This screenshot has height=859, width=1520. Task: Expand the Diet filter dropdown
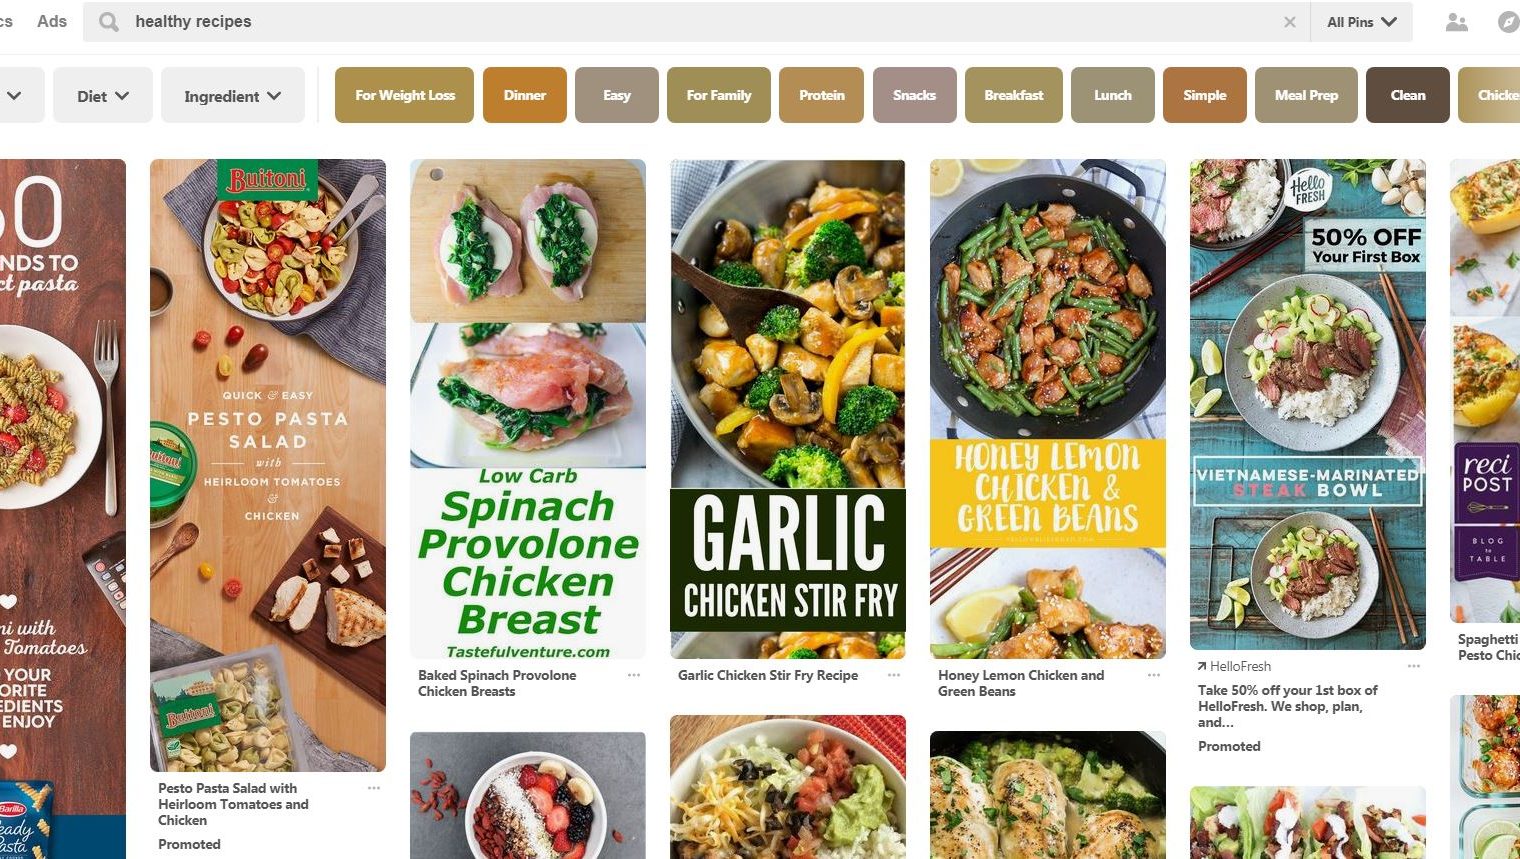tap(103, 95)
